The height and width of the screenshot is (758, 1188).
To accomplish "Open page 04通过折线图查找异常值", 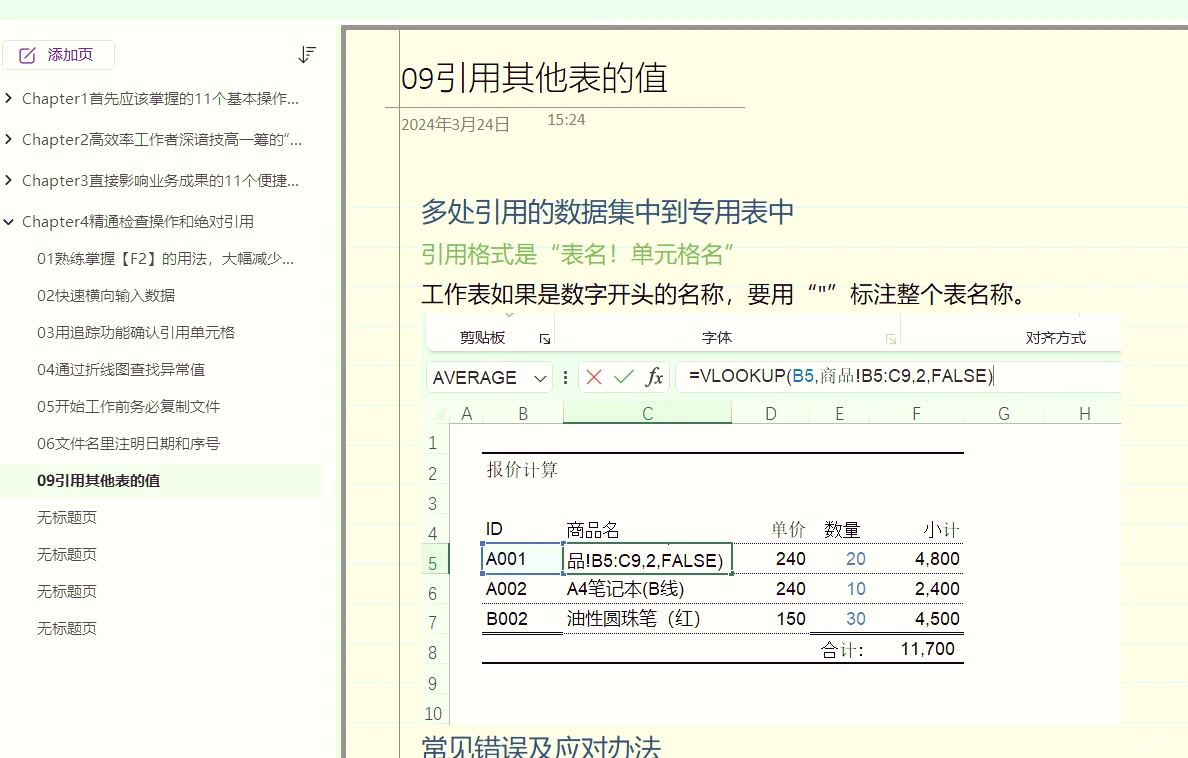I will (120, 370).
